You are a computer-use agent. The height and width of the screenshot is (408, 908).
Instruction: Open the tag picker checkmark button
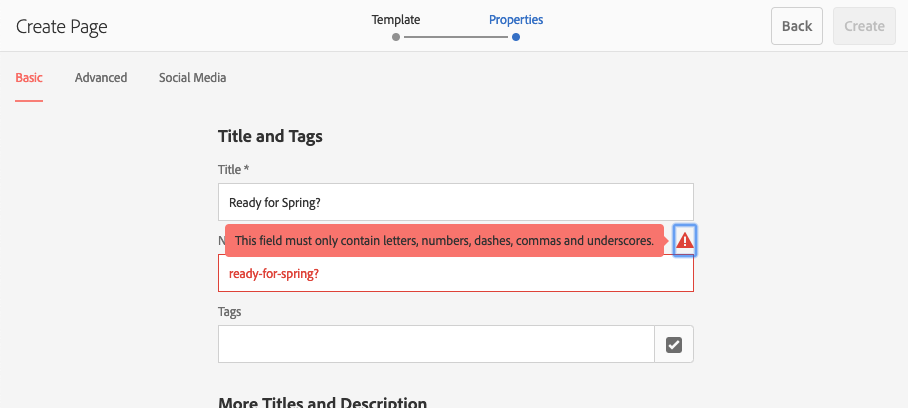(674, 344)
